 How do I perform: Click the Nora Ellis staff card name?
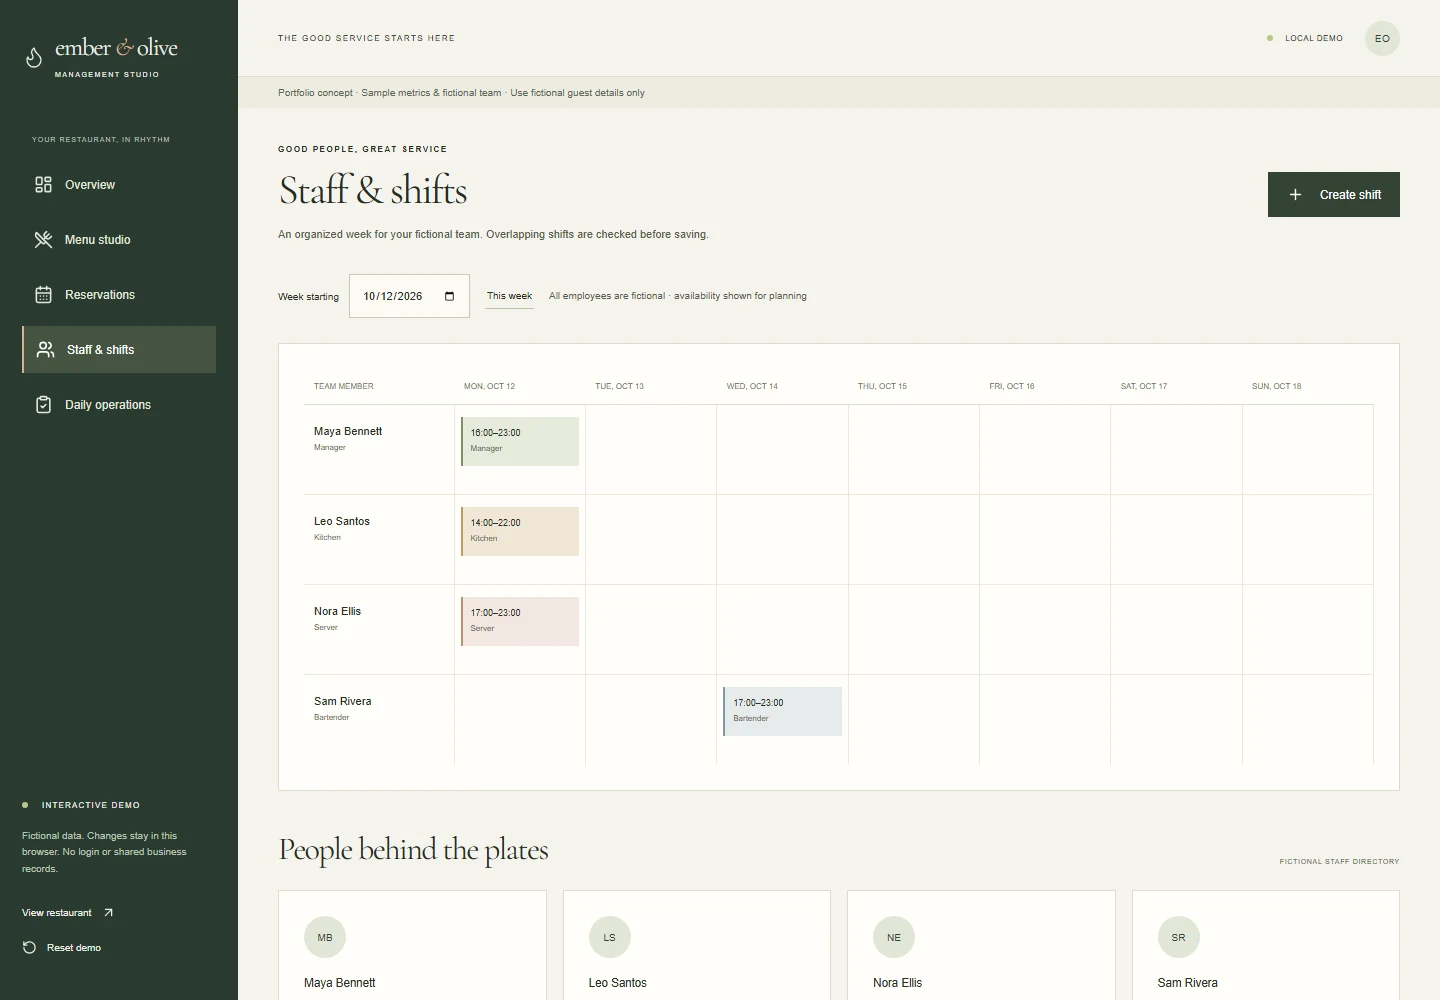[898, 983]
